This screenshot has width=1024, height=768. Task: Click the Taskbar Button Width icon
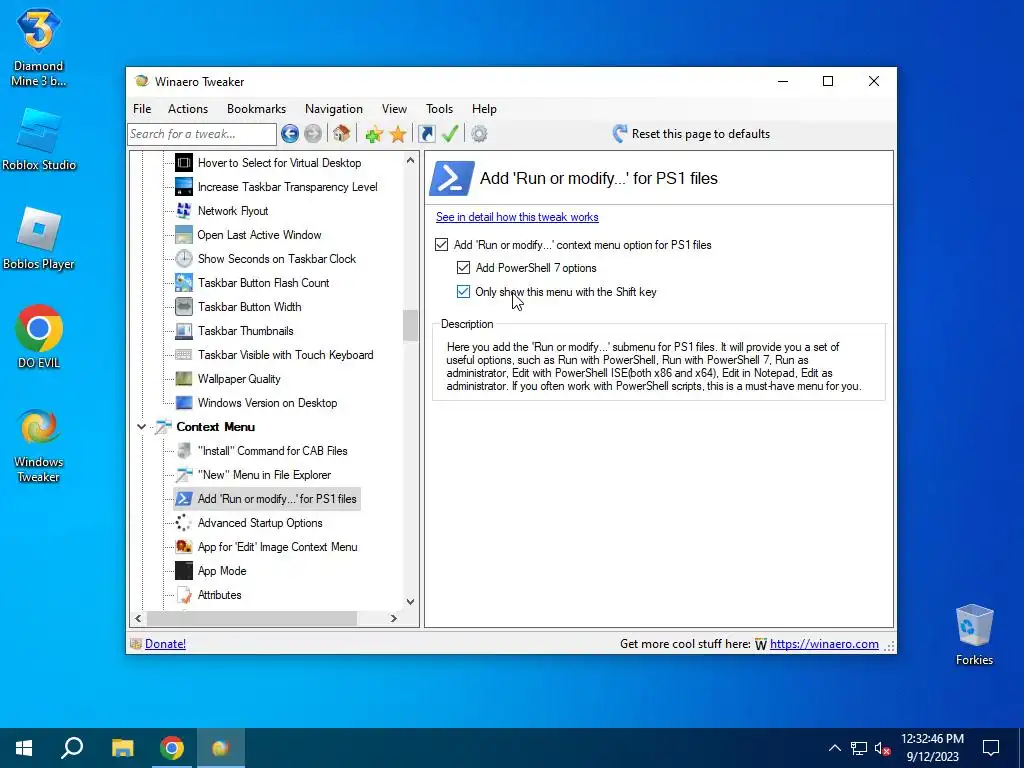pos(184,307)
